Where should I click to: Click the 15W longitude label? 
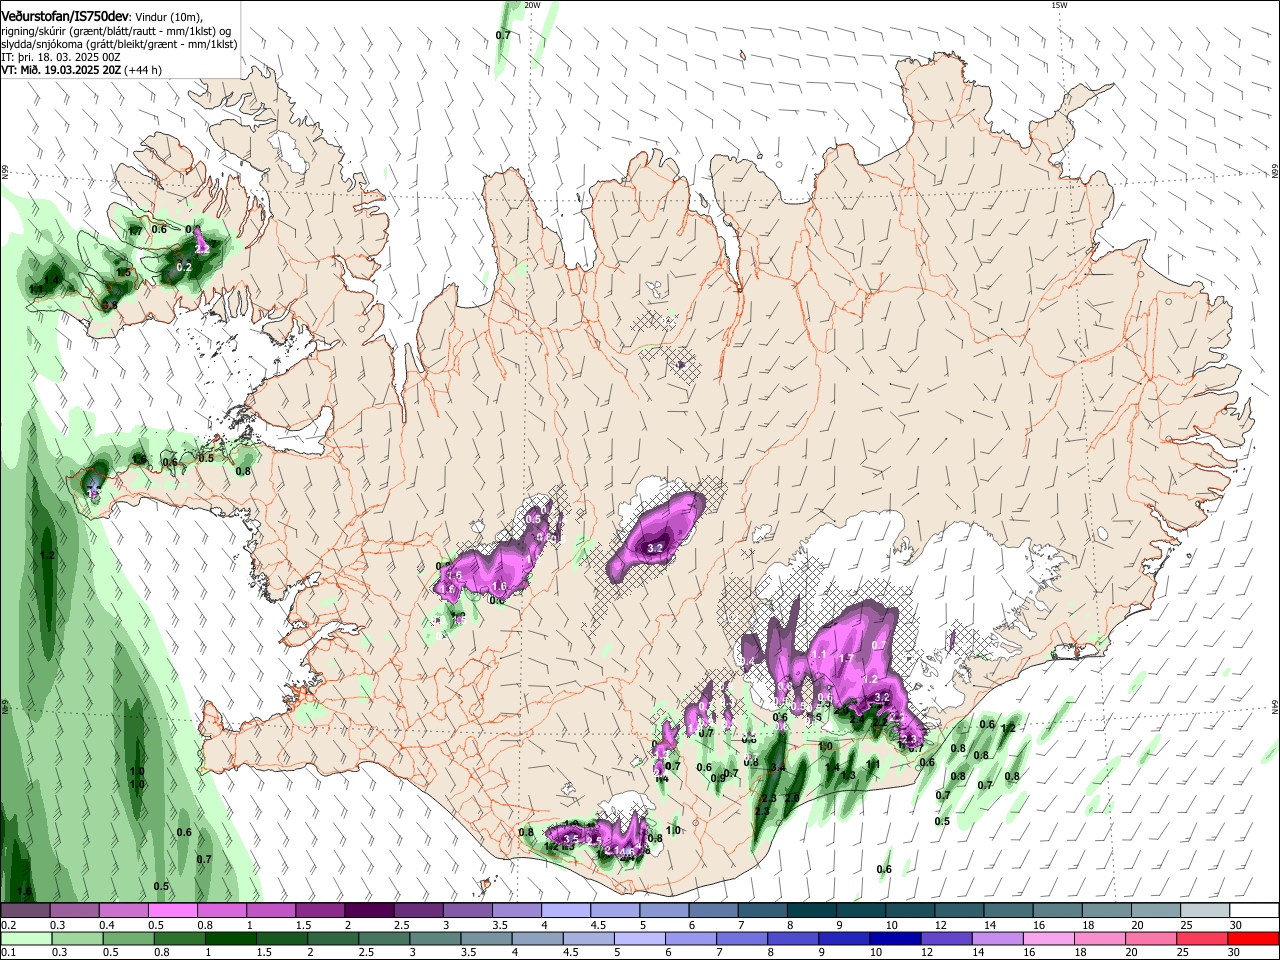pos(1059,5)
